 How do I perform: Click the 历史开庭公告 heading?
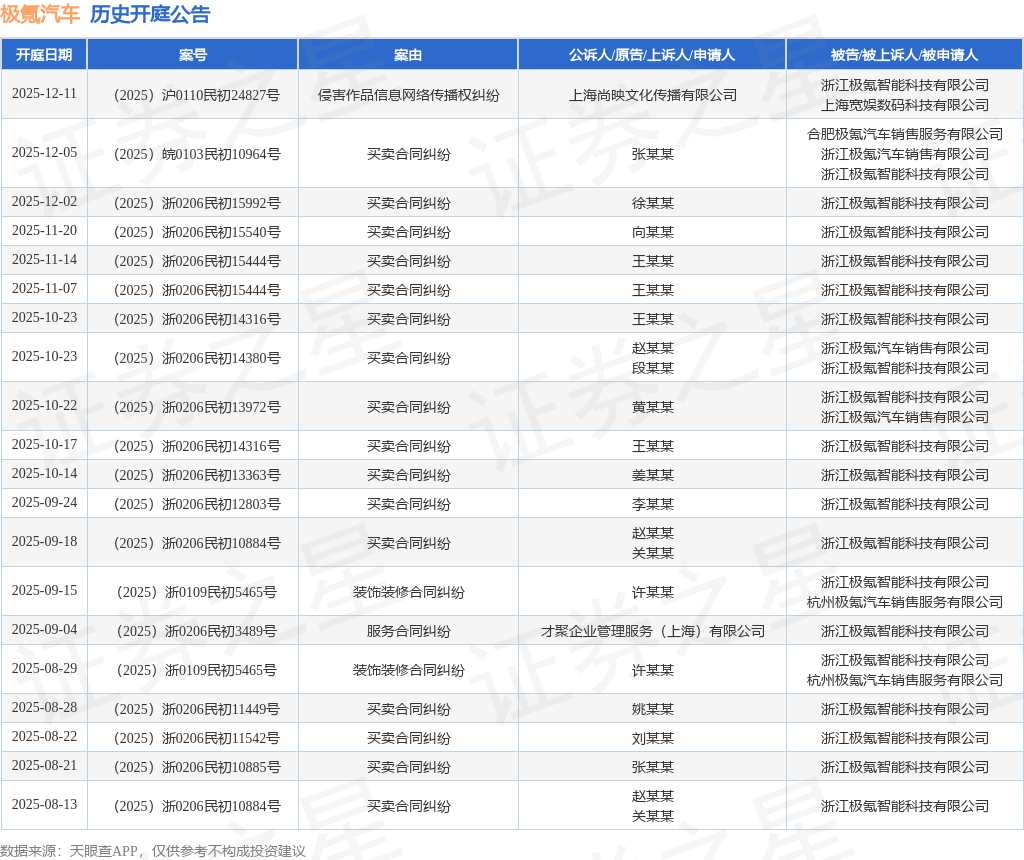(x=150, y=14)
